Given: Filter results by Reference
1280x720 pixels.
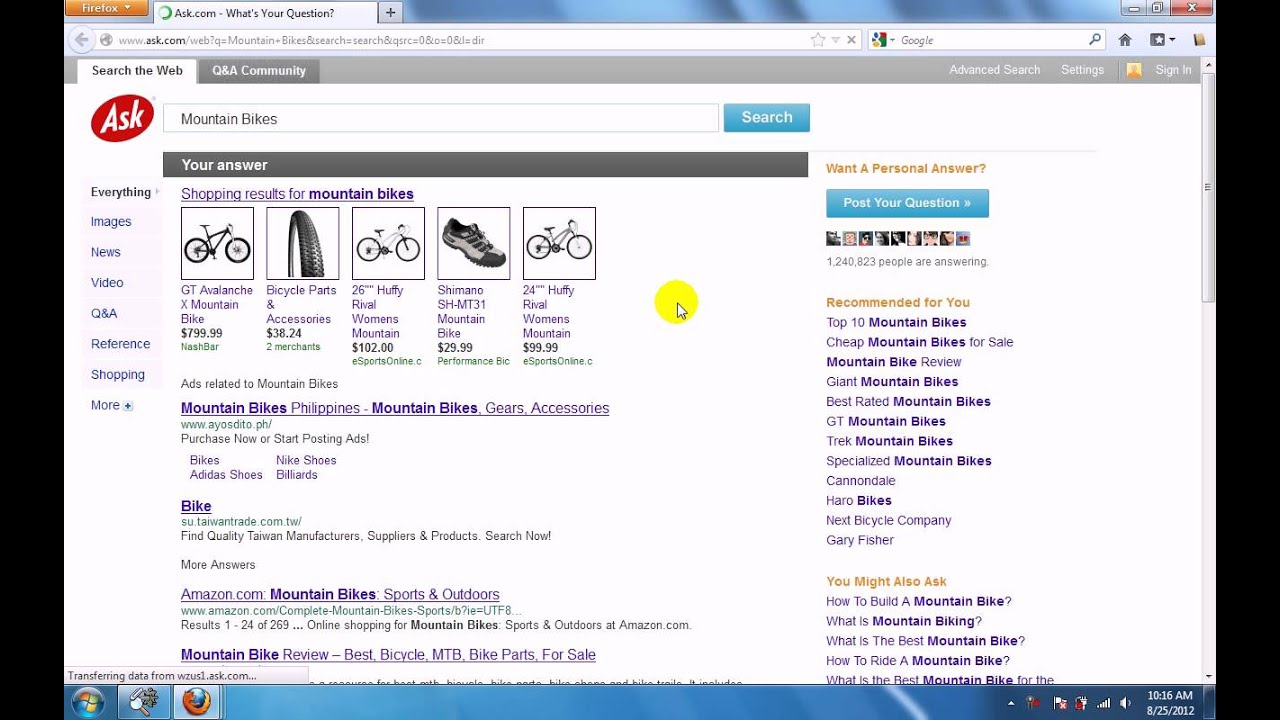Looking at the screenshot, I should (x=120, y=344).
